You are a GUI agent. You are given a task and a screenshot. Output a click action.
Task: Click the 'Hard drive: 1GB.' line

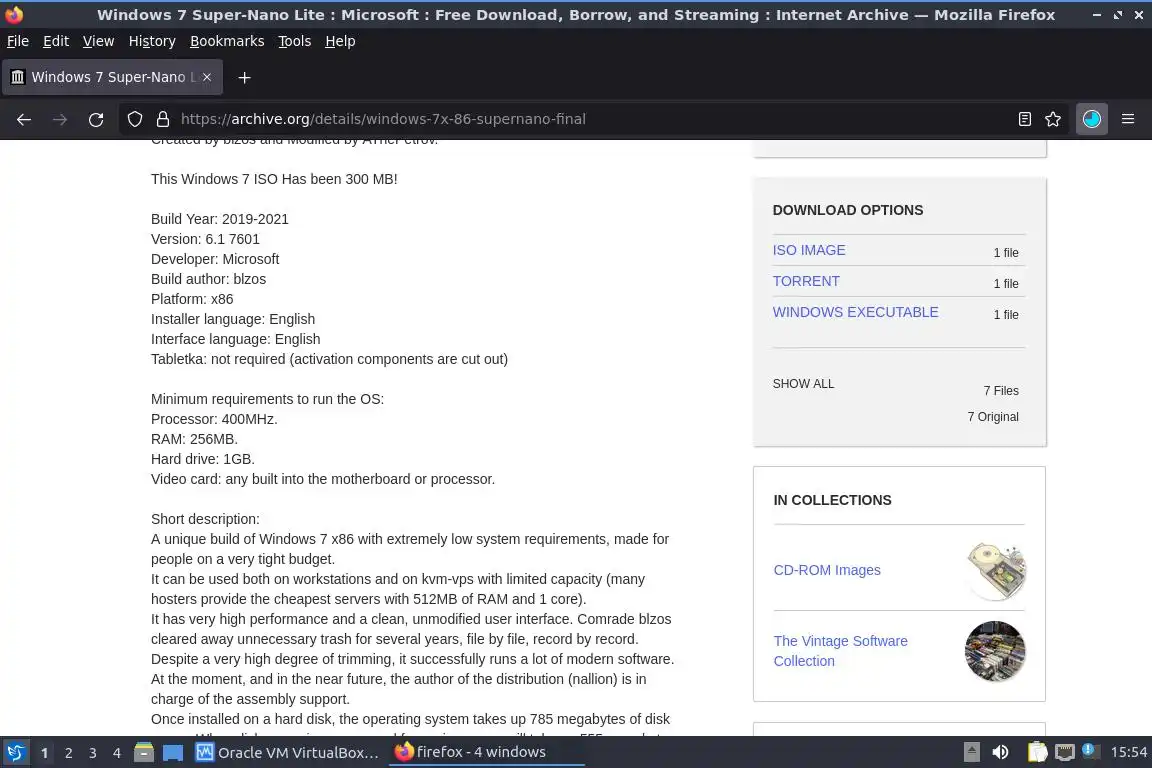(203, 459)
